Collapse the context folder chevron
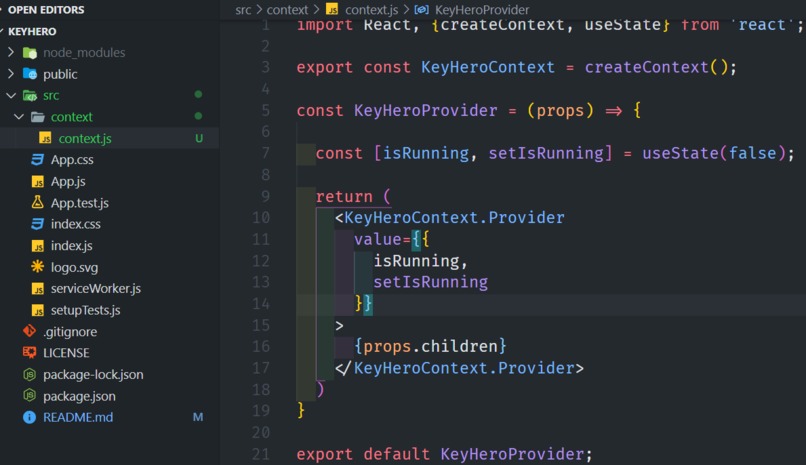The image size is (806, 465). click(19, 117)
